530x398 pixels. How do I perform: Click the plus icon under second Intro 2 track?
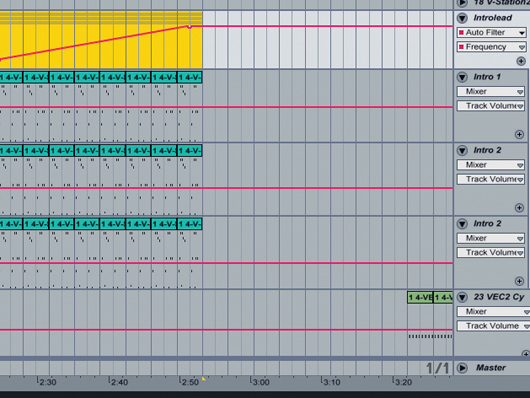520,281
